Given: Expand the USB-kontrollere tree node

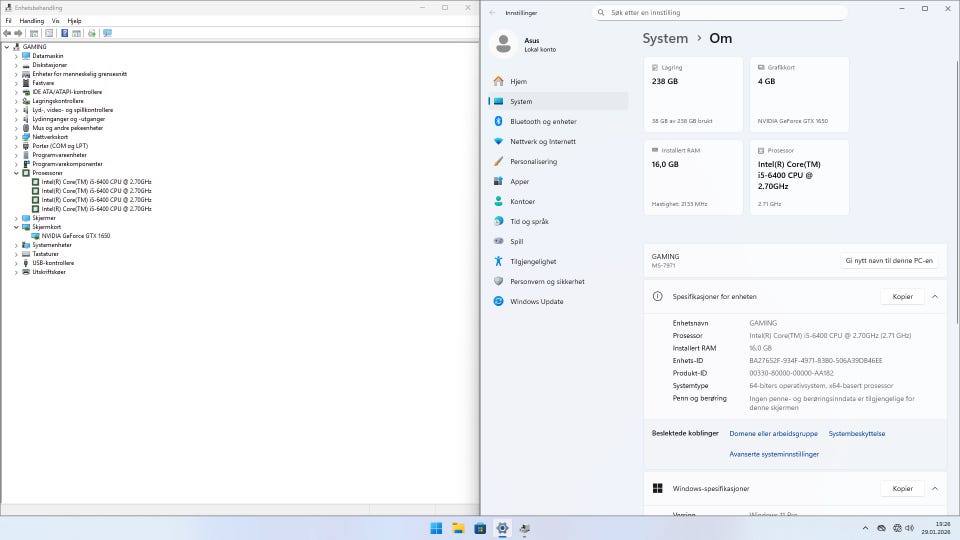Looking at the screenshot, I should click(x=17, y=263).
